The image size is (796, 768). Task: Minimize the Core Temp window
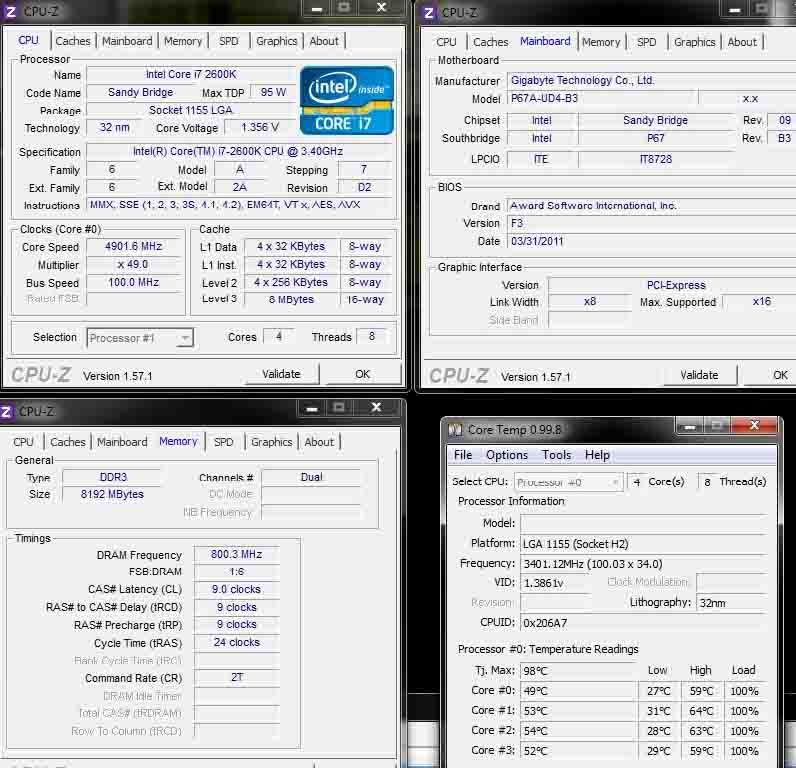tap(689, 425)
